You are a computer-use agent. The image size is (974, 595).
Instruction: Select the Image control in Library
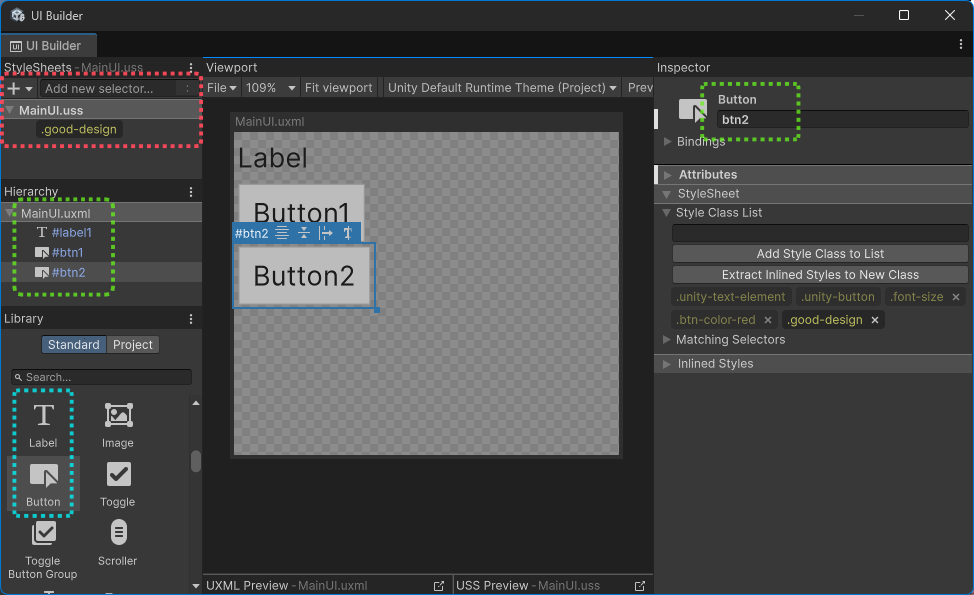(x=117, y=424)
